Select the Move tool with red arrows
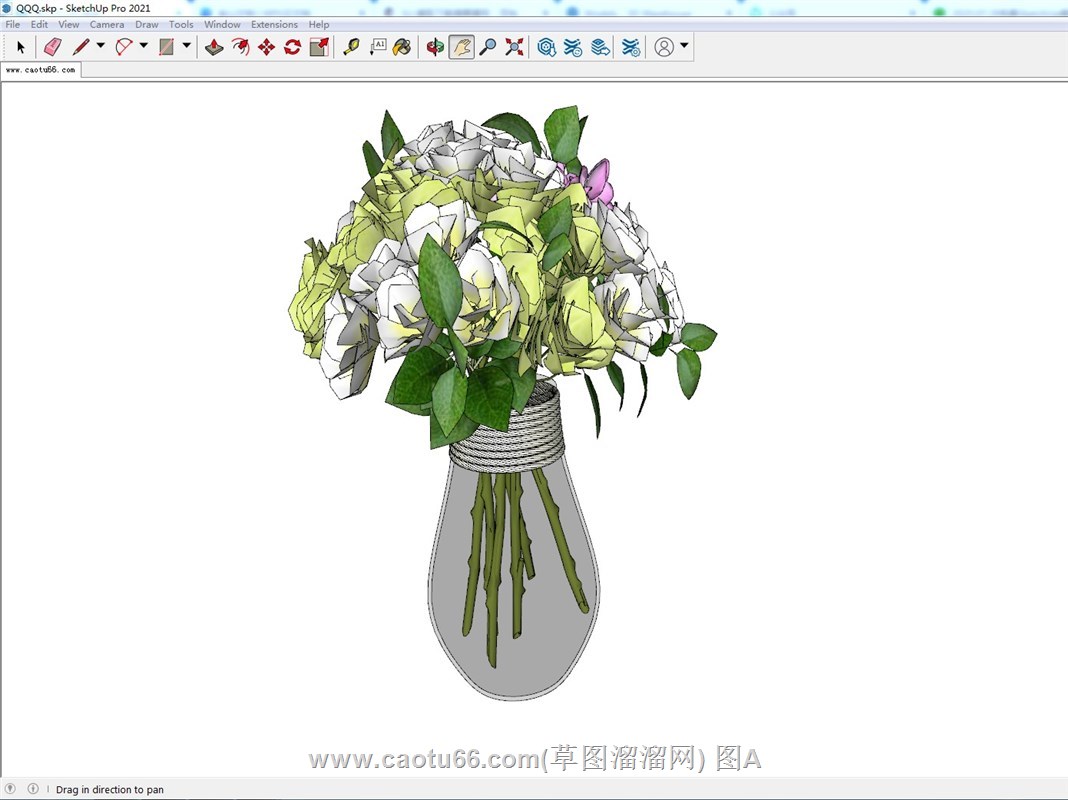 pyautogui.click(x=266, y=47)
